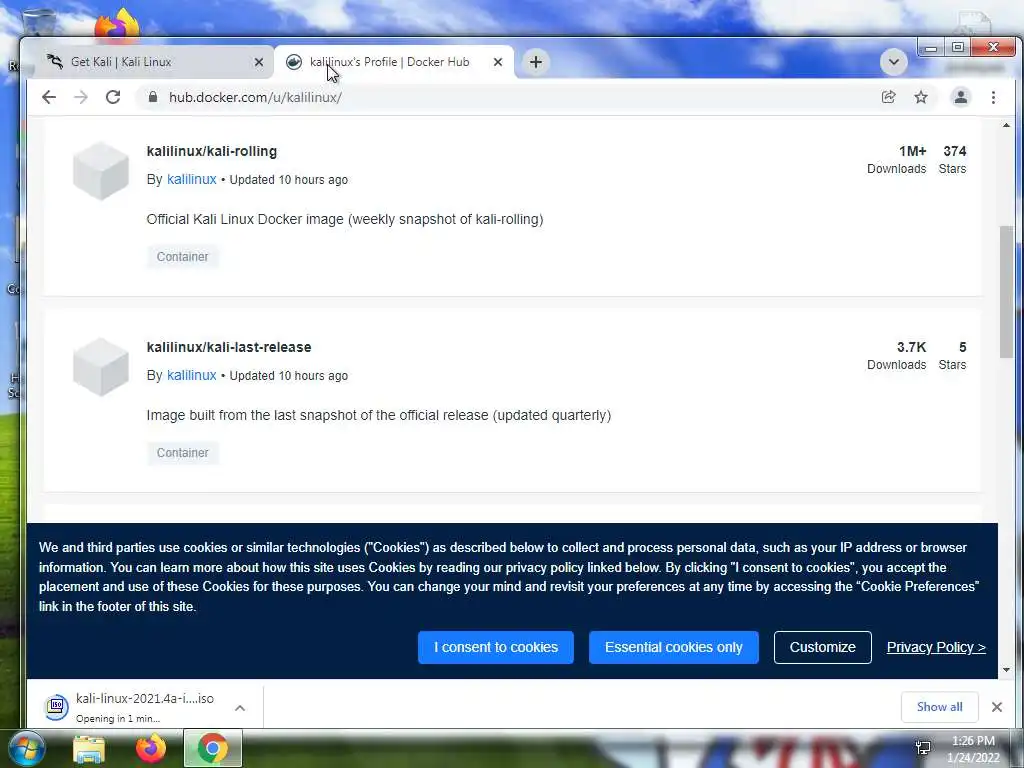Open Windows Explorer from taskbar
Image resolution: width=1024 pixels, height=768 pixels.
click(89, 749)
